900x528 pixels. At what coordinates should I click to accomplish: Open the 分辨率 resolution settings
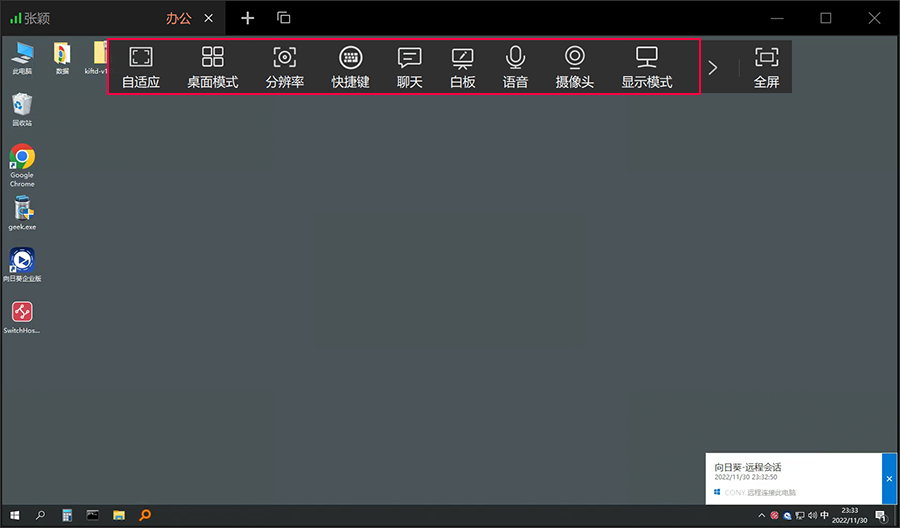285,67
